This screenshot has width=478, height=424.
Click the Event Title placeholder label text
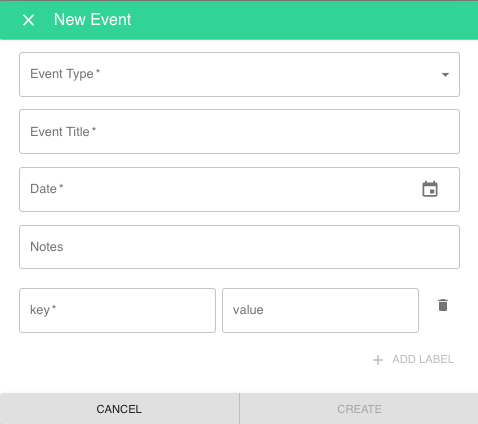pyautogui.click(x=63, y=132)
